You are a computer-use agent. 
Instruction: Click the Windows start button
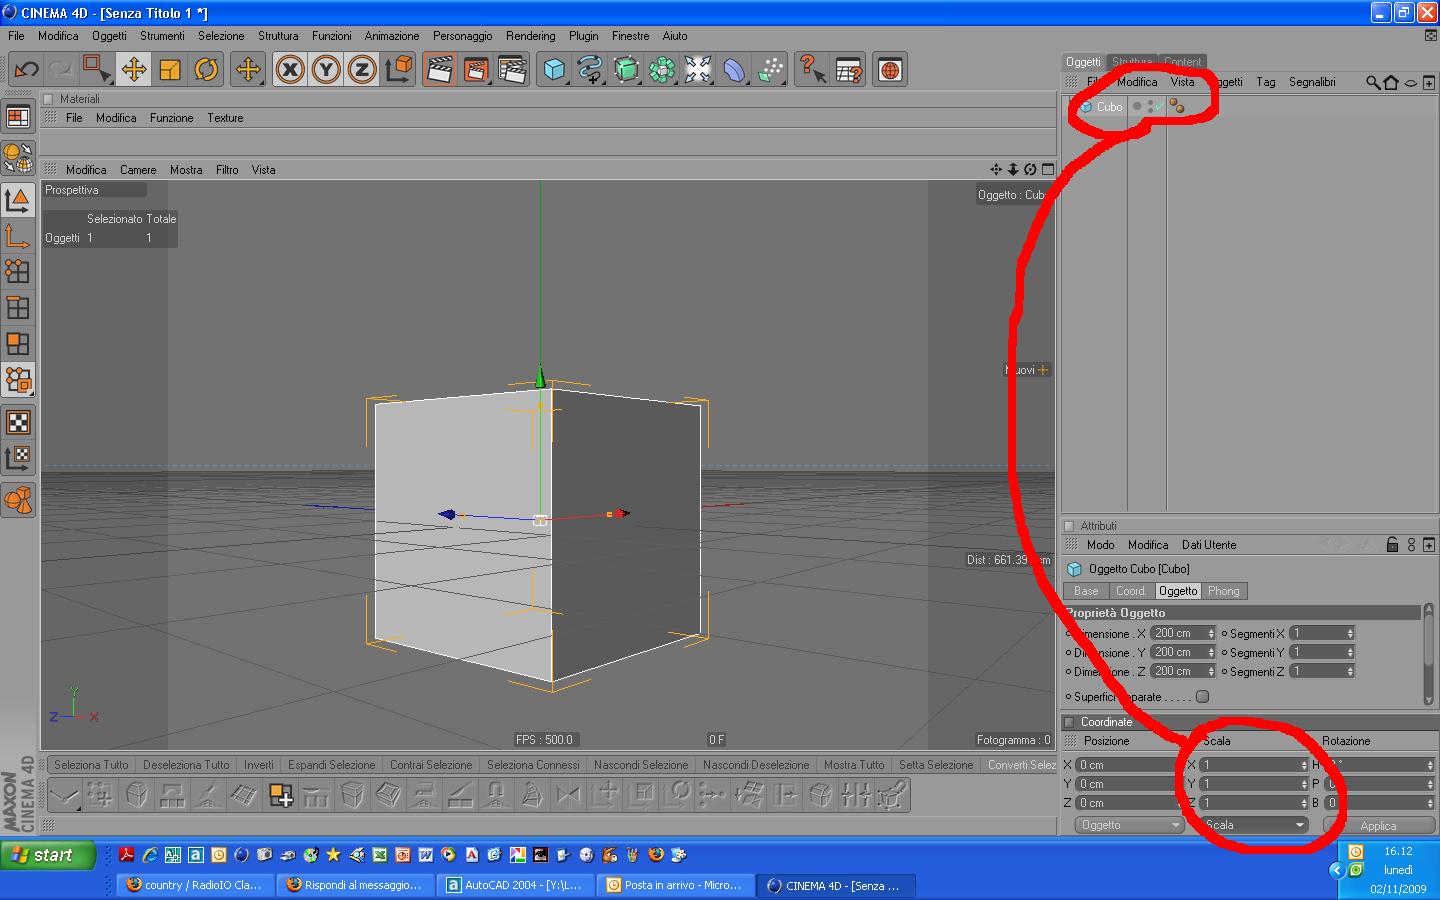coord(48,855)
